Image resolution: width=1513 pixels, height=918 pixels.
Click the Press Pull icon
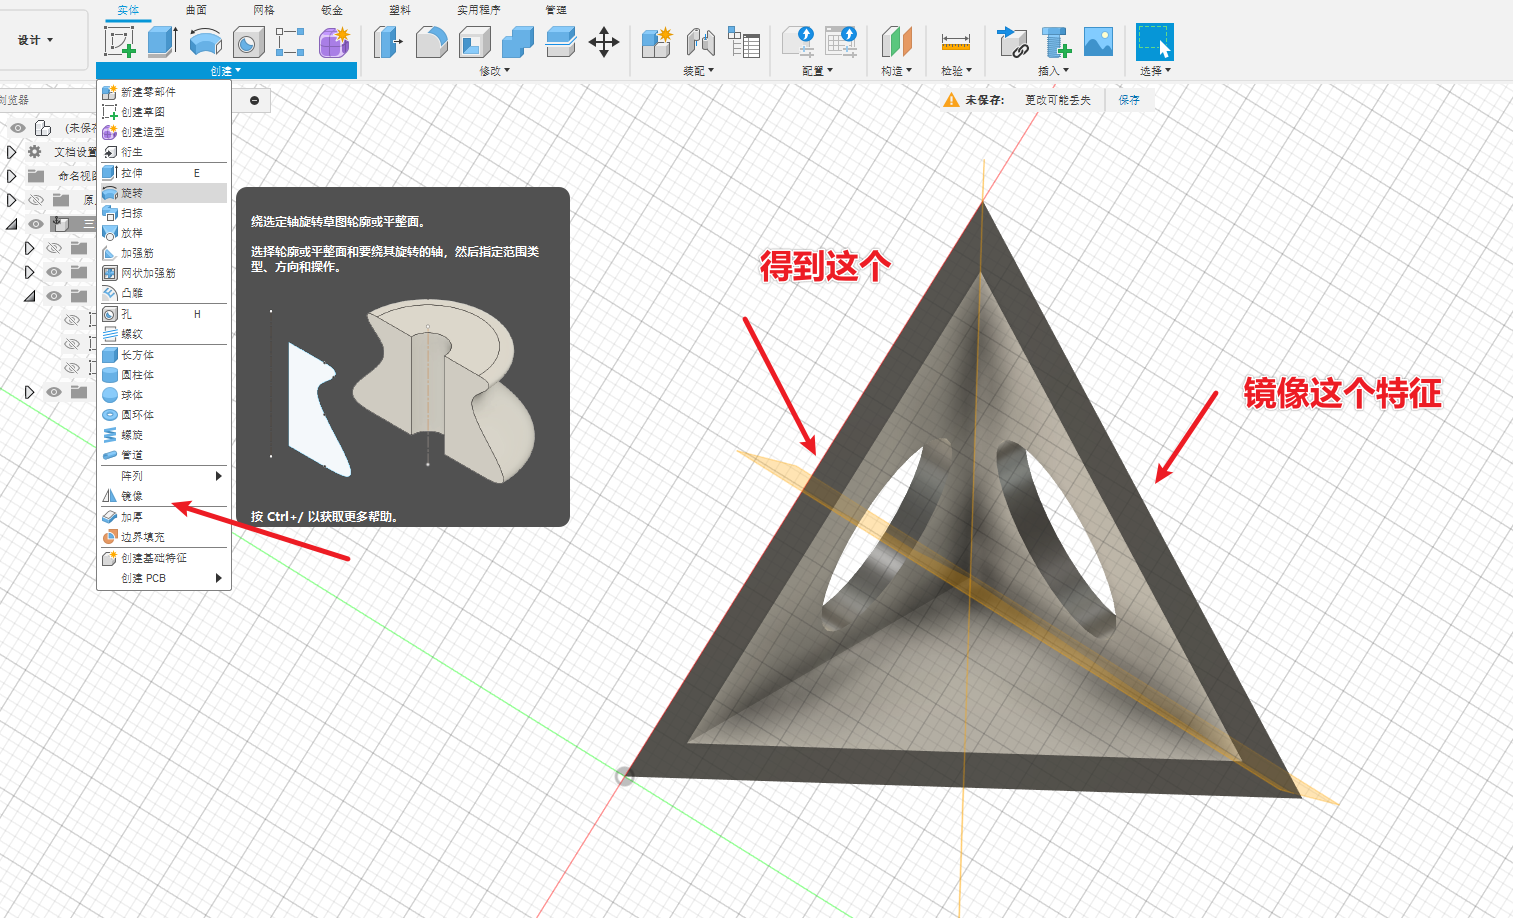click(388, 42)
